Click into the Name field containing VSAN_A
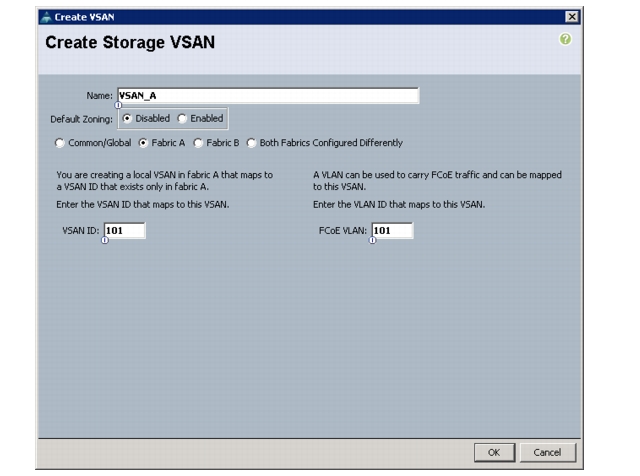This screenshot has height=476, width=640. (x=268, y=96)
